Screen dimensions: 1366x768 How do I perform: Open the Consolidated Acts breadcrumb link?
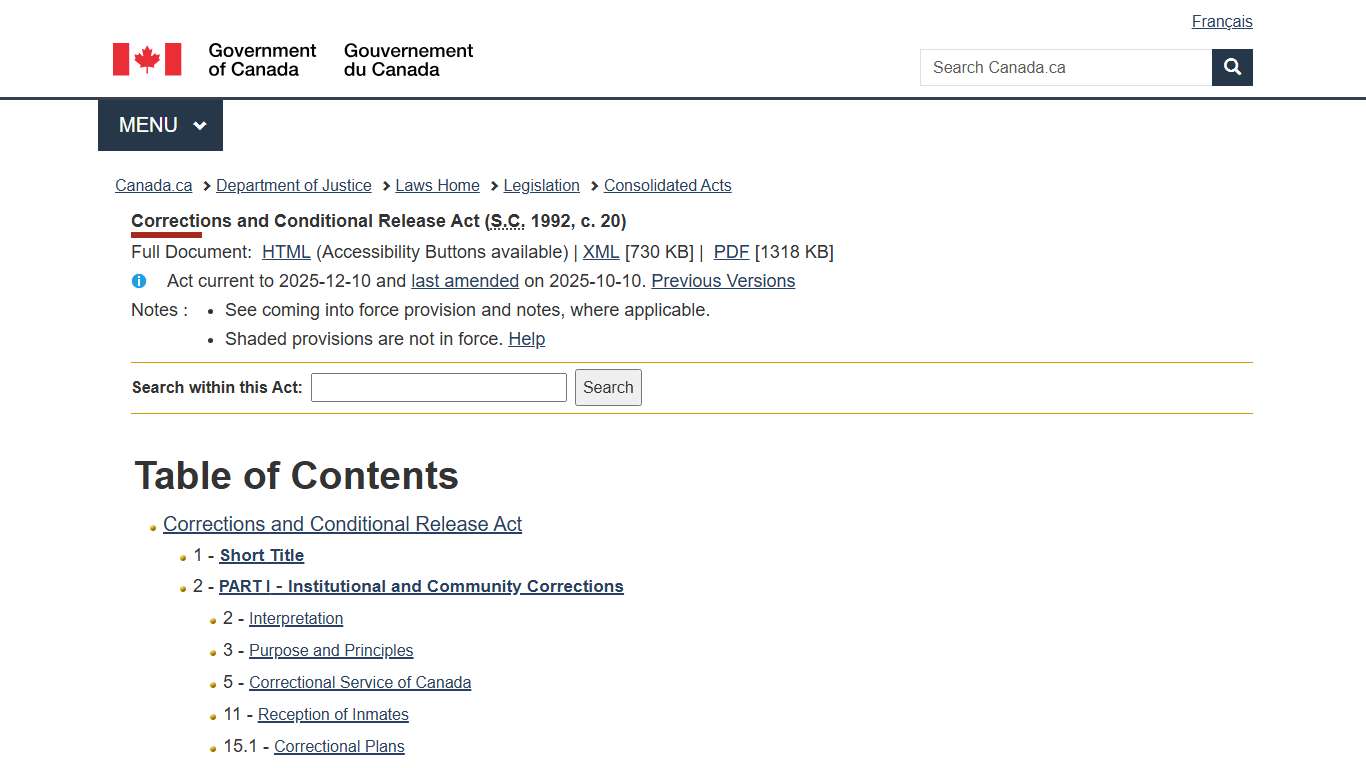click(x=667, y=185)
